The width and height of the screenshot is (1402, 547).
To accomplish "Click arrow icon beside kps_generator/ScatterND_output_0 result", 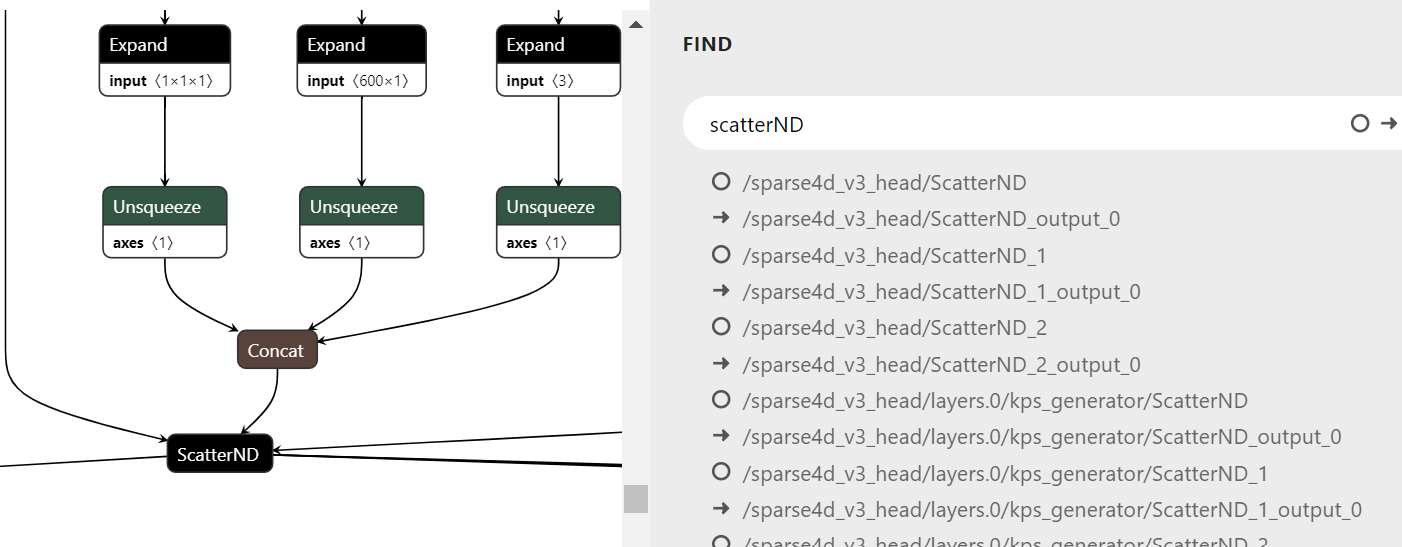I will (720, 437).
